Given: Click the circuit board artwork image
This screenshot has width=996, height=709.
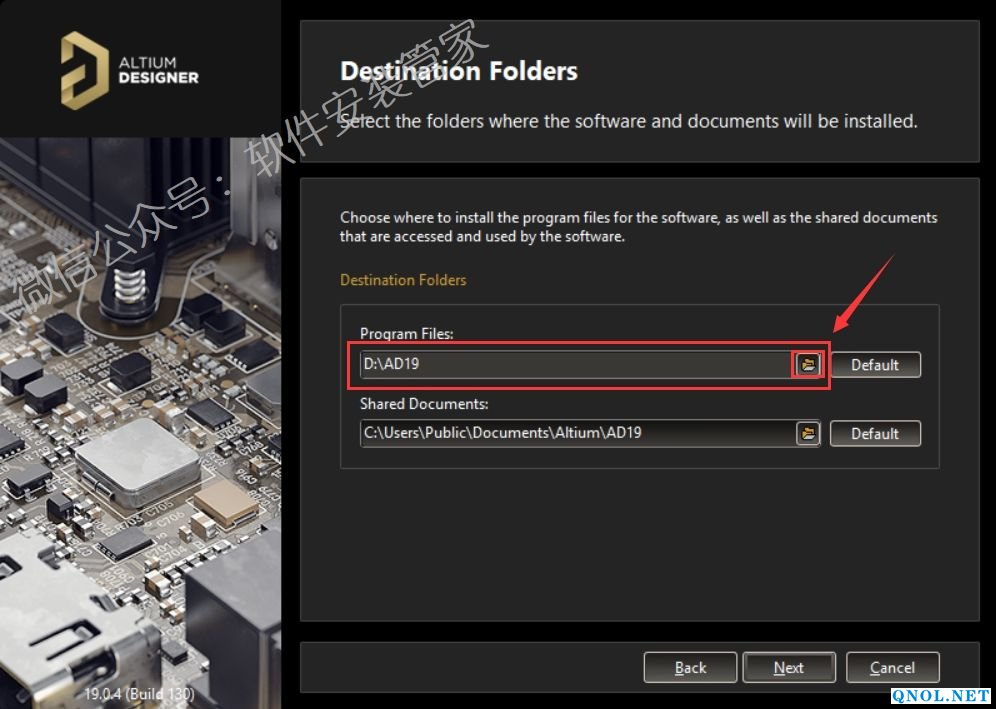Looking at the screenshot, I should (x=140, y=420).
